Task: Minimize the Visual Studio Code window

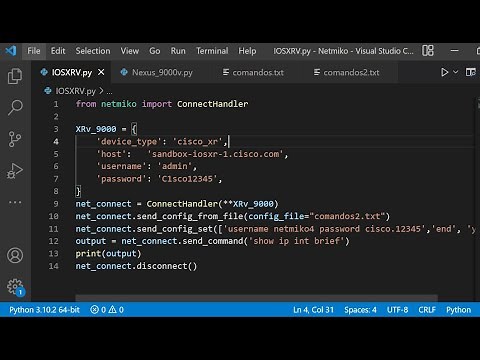Action: 455,51
